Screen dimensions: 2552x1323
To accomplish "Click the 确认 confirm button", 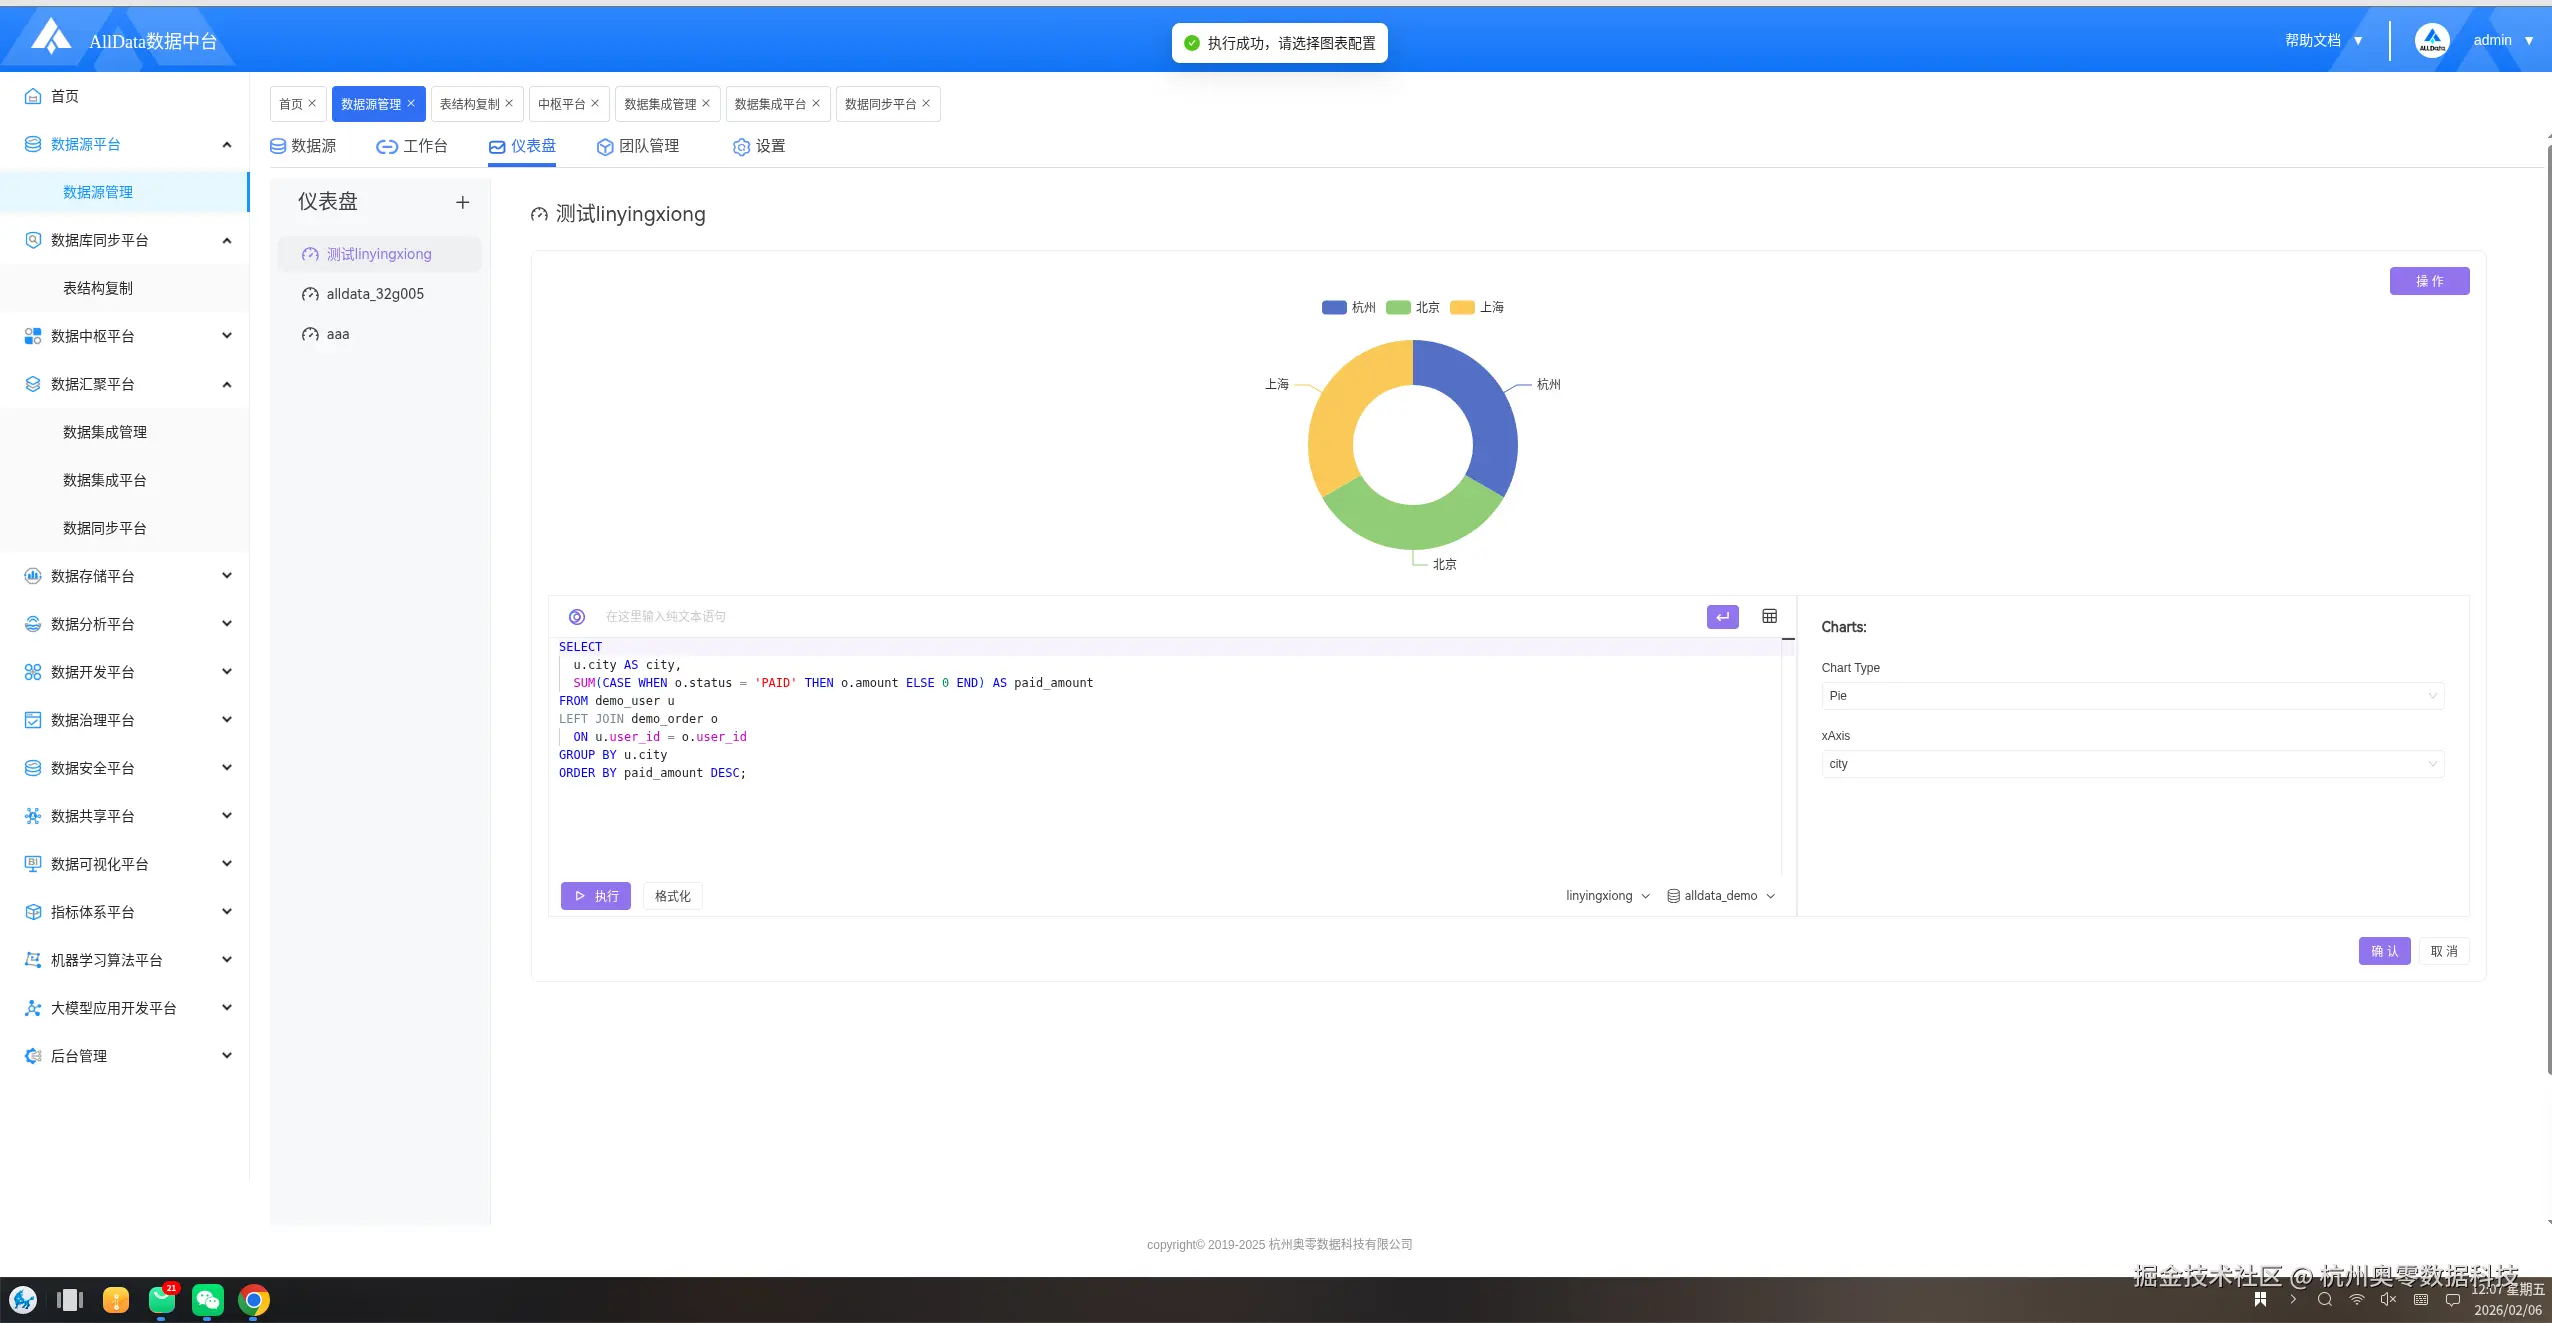I will (2384, 951).
